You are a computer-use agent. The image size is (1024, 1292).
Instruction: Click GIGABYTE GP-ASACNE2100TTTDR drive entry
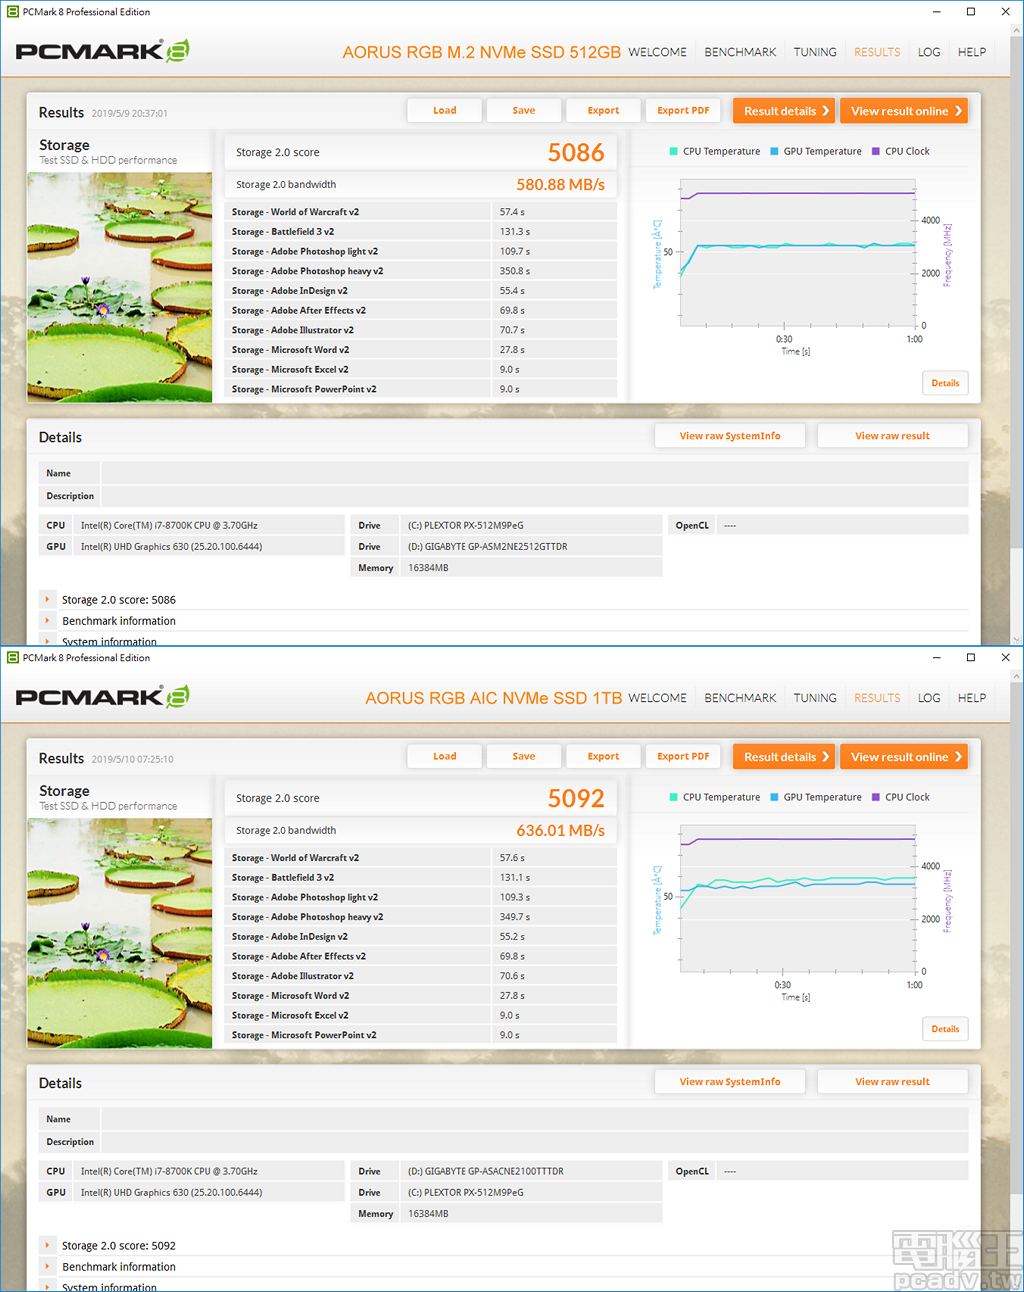click(x=485, y=1171)
